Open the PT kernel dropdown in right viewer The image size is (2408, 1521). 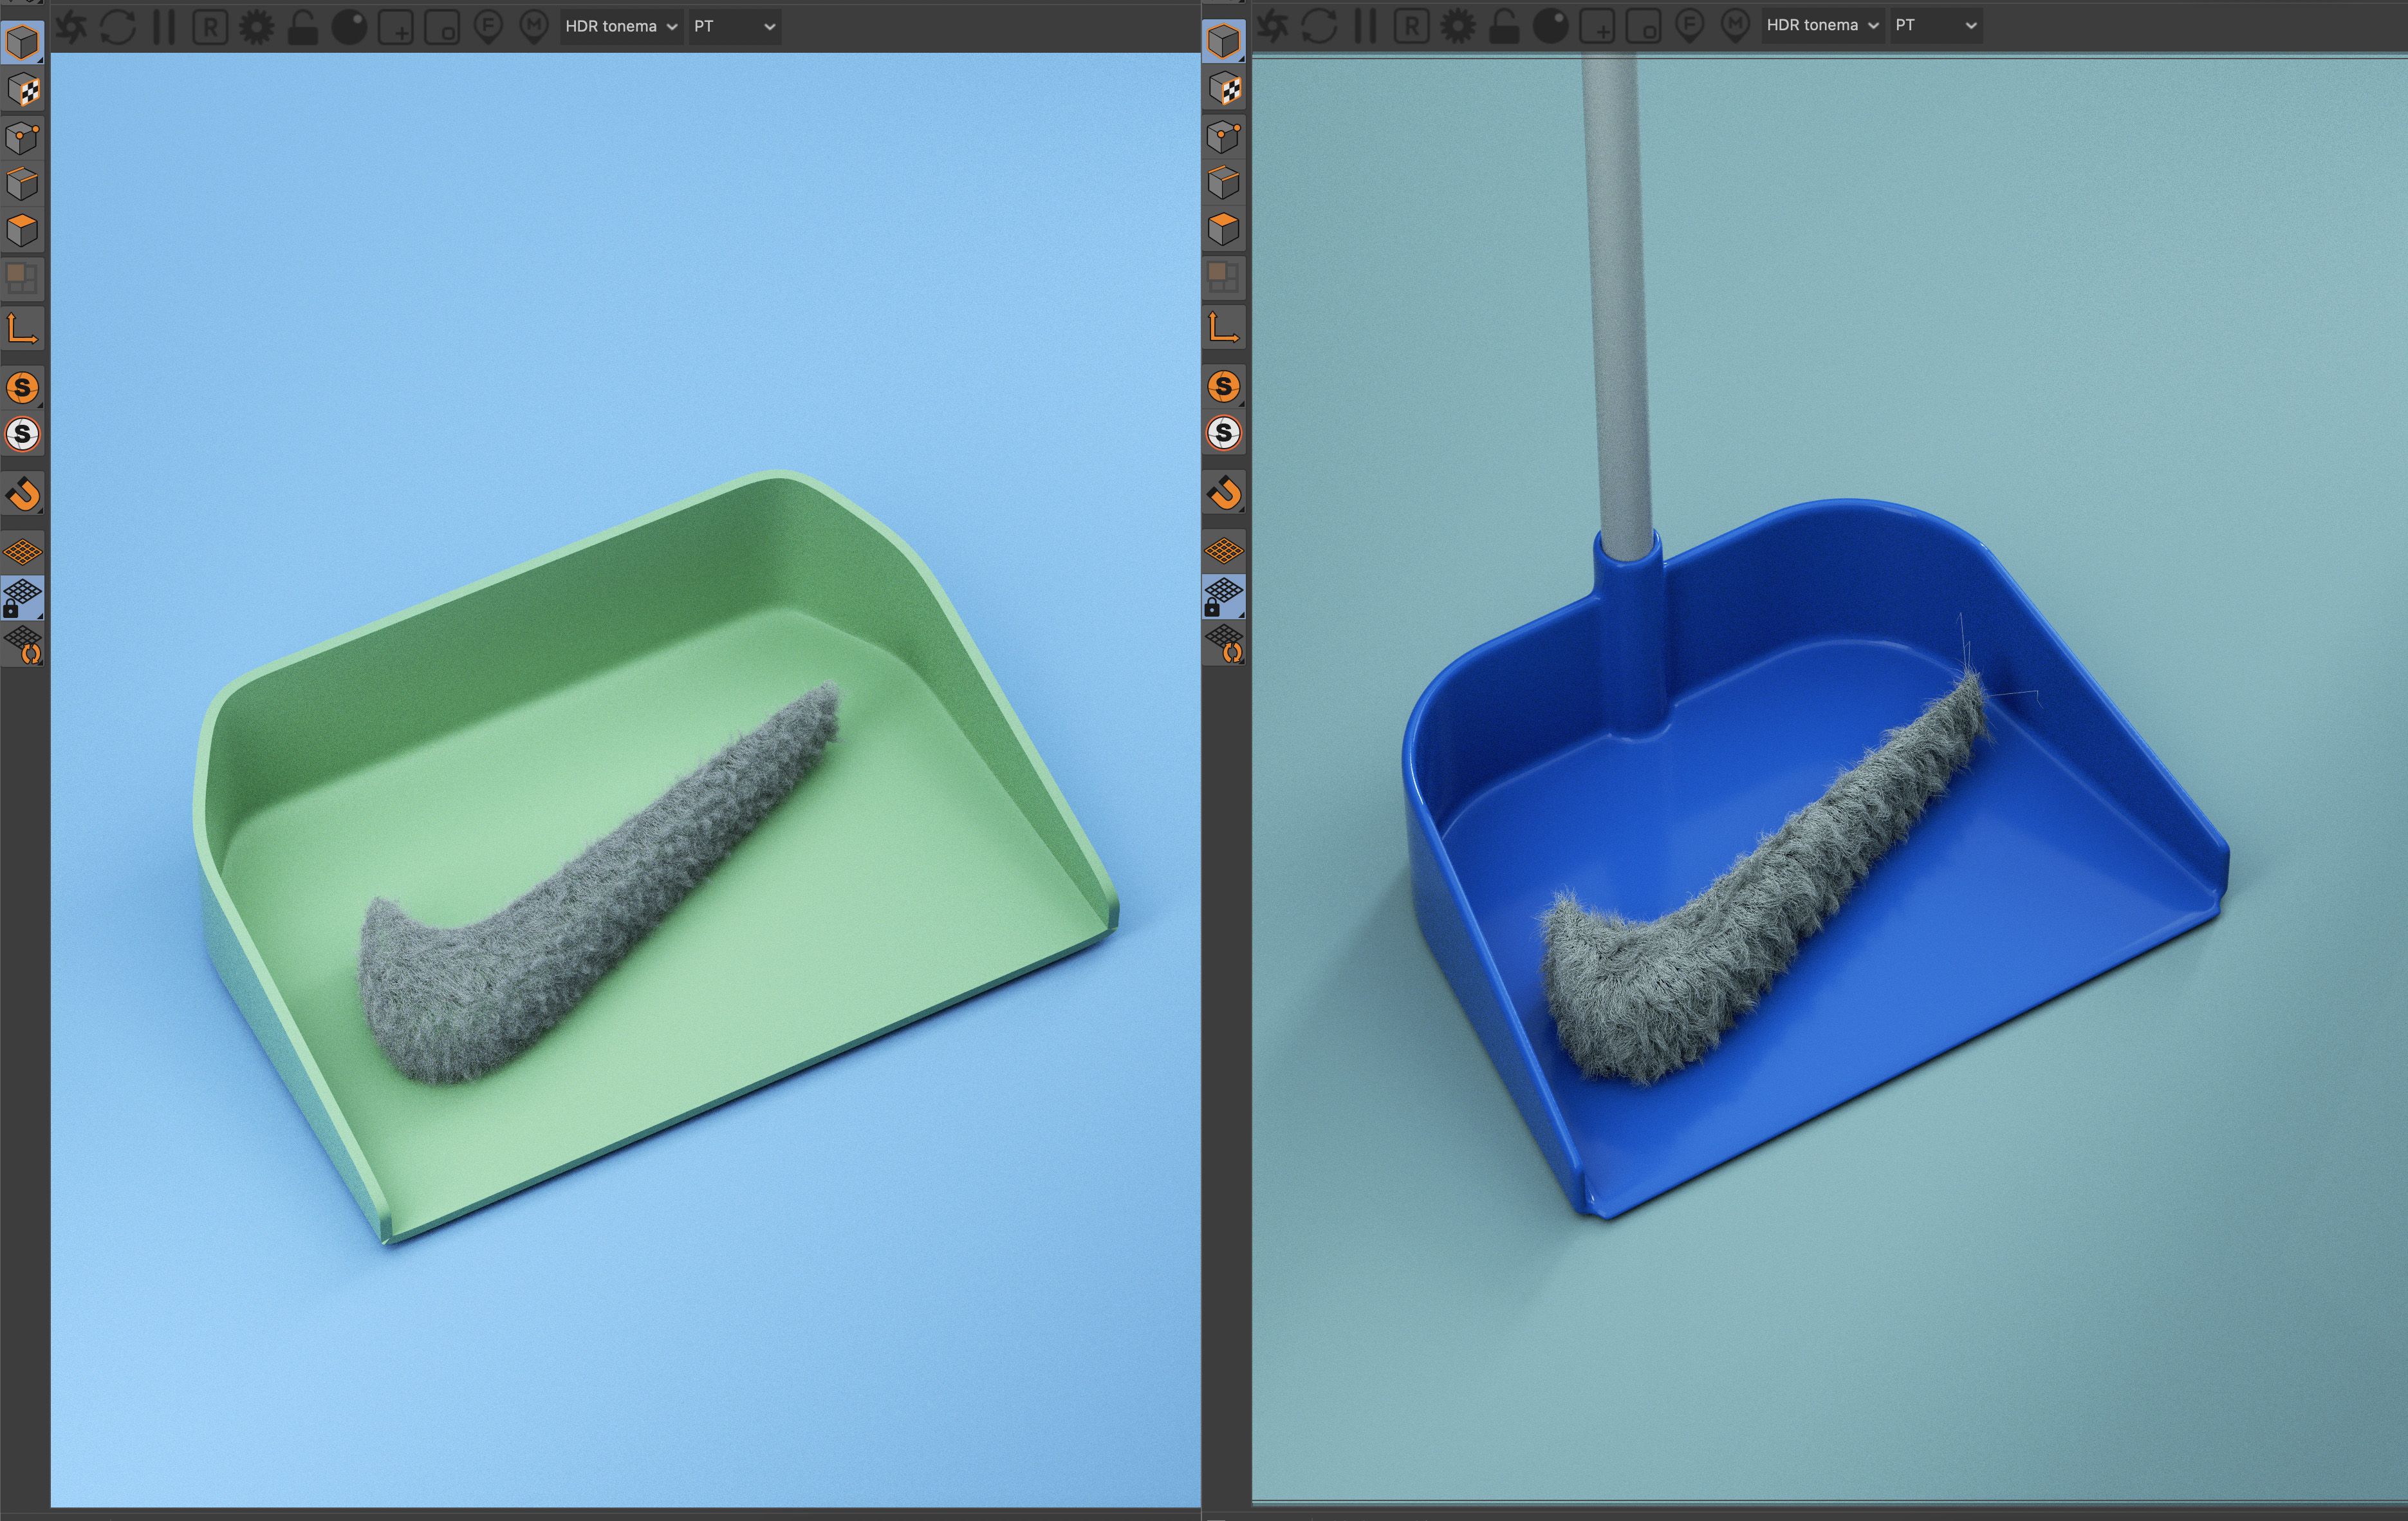(x=1936, y=26)
